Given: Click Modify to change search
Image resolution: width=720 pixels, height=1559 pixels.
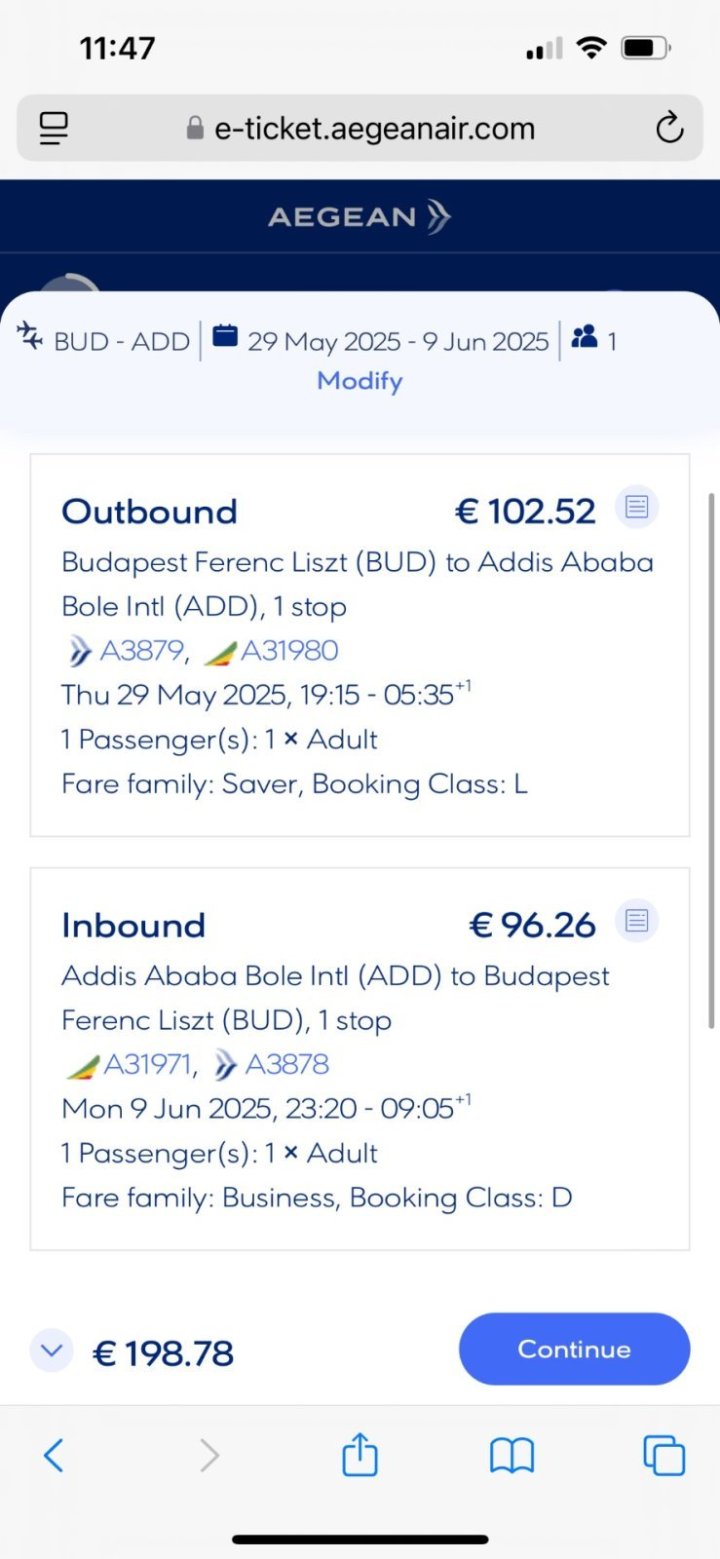Looking at the screenshot, I should (x=360, y=381).
